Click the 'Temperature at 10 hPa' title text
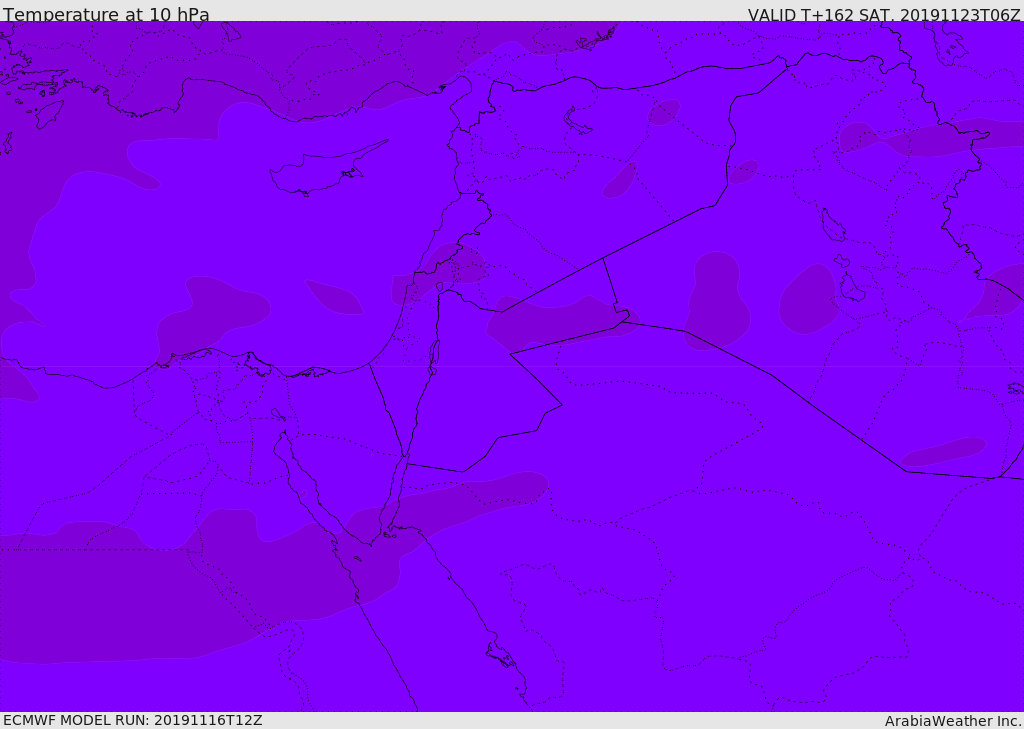The height and width of the screenshot is (729, 1024). tap(106, 14)
